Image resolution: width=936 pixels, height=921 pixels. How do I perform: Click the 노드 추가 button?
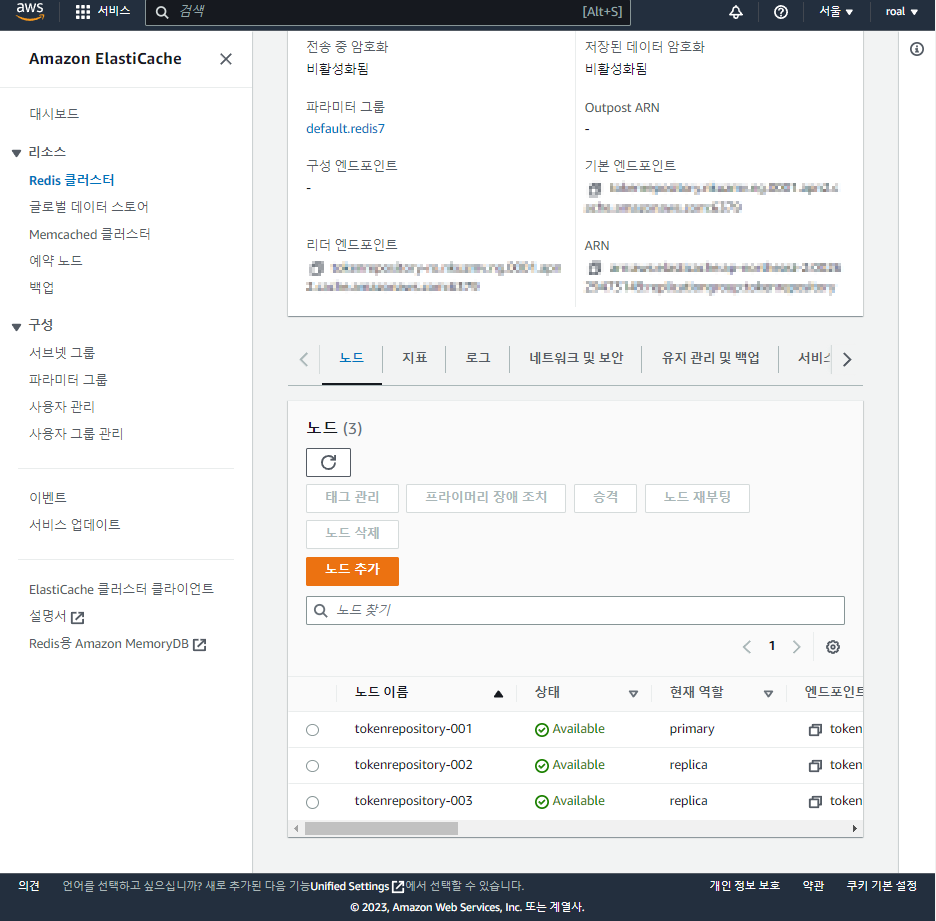[352, 571]
